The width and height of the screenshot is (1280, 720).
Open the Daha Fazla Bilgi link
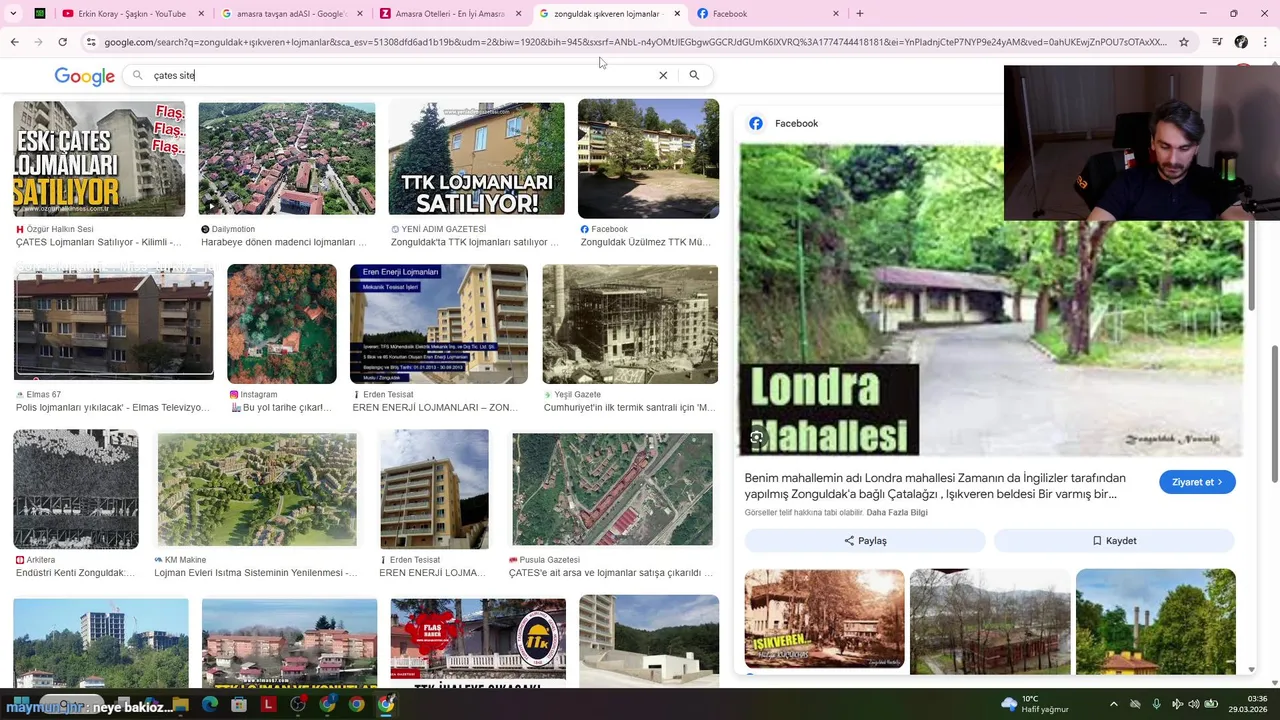(x=897, y=513)
